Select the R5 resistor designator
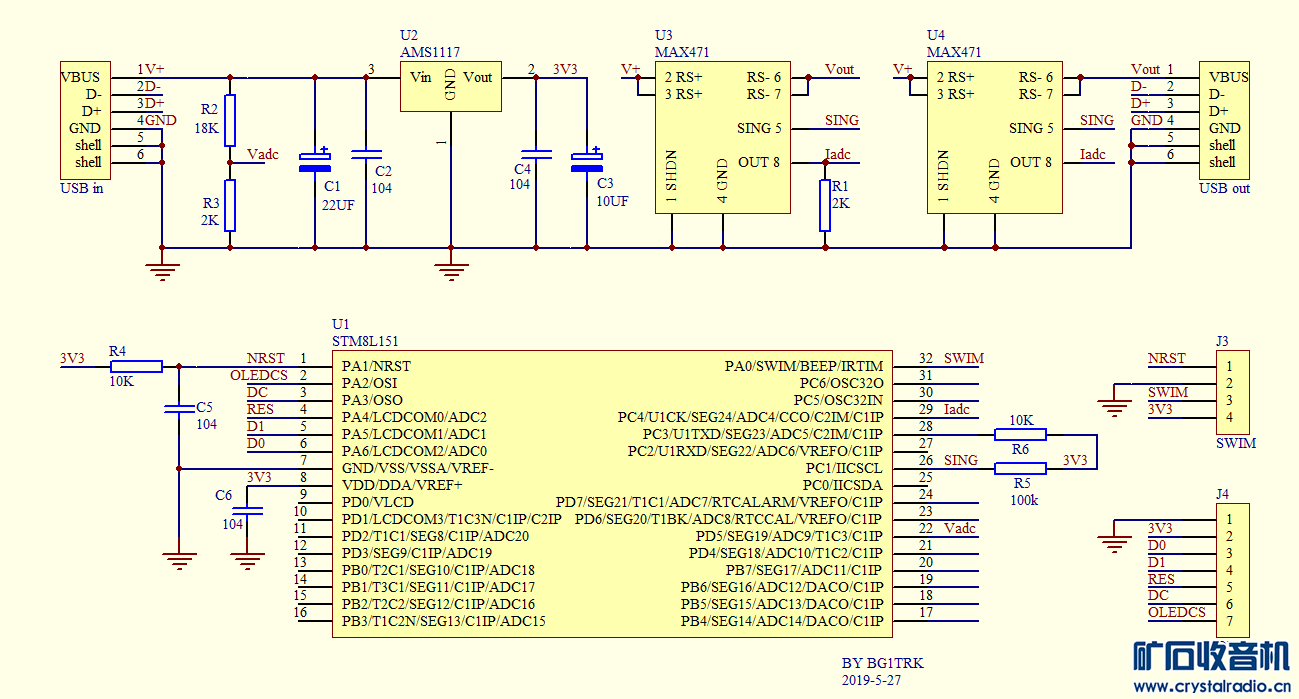The width and height of the screenshot is (1299, 699). tap(1021, 483)
